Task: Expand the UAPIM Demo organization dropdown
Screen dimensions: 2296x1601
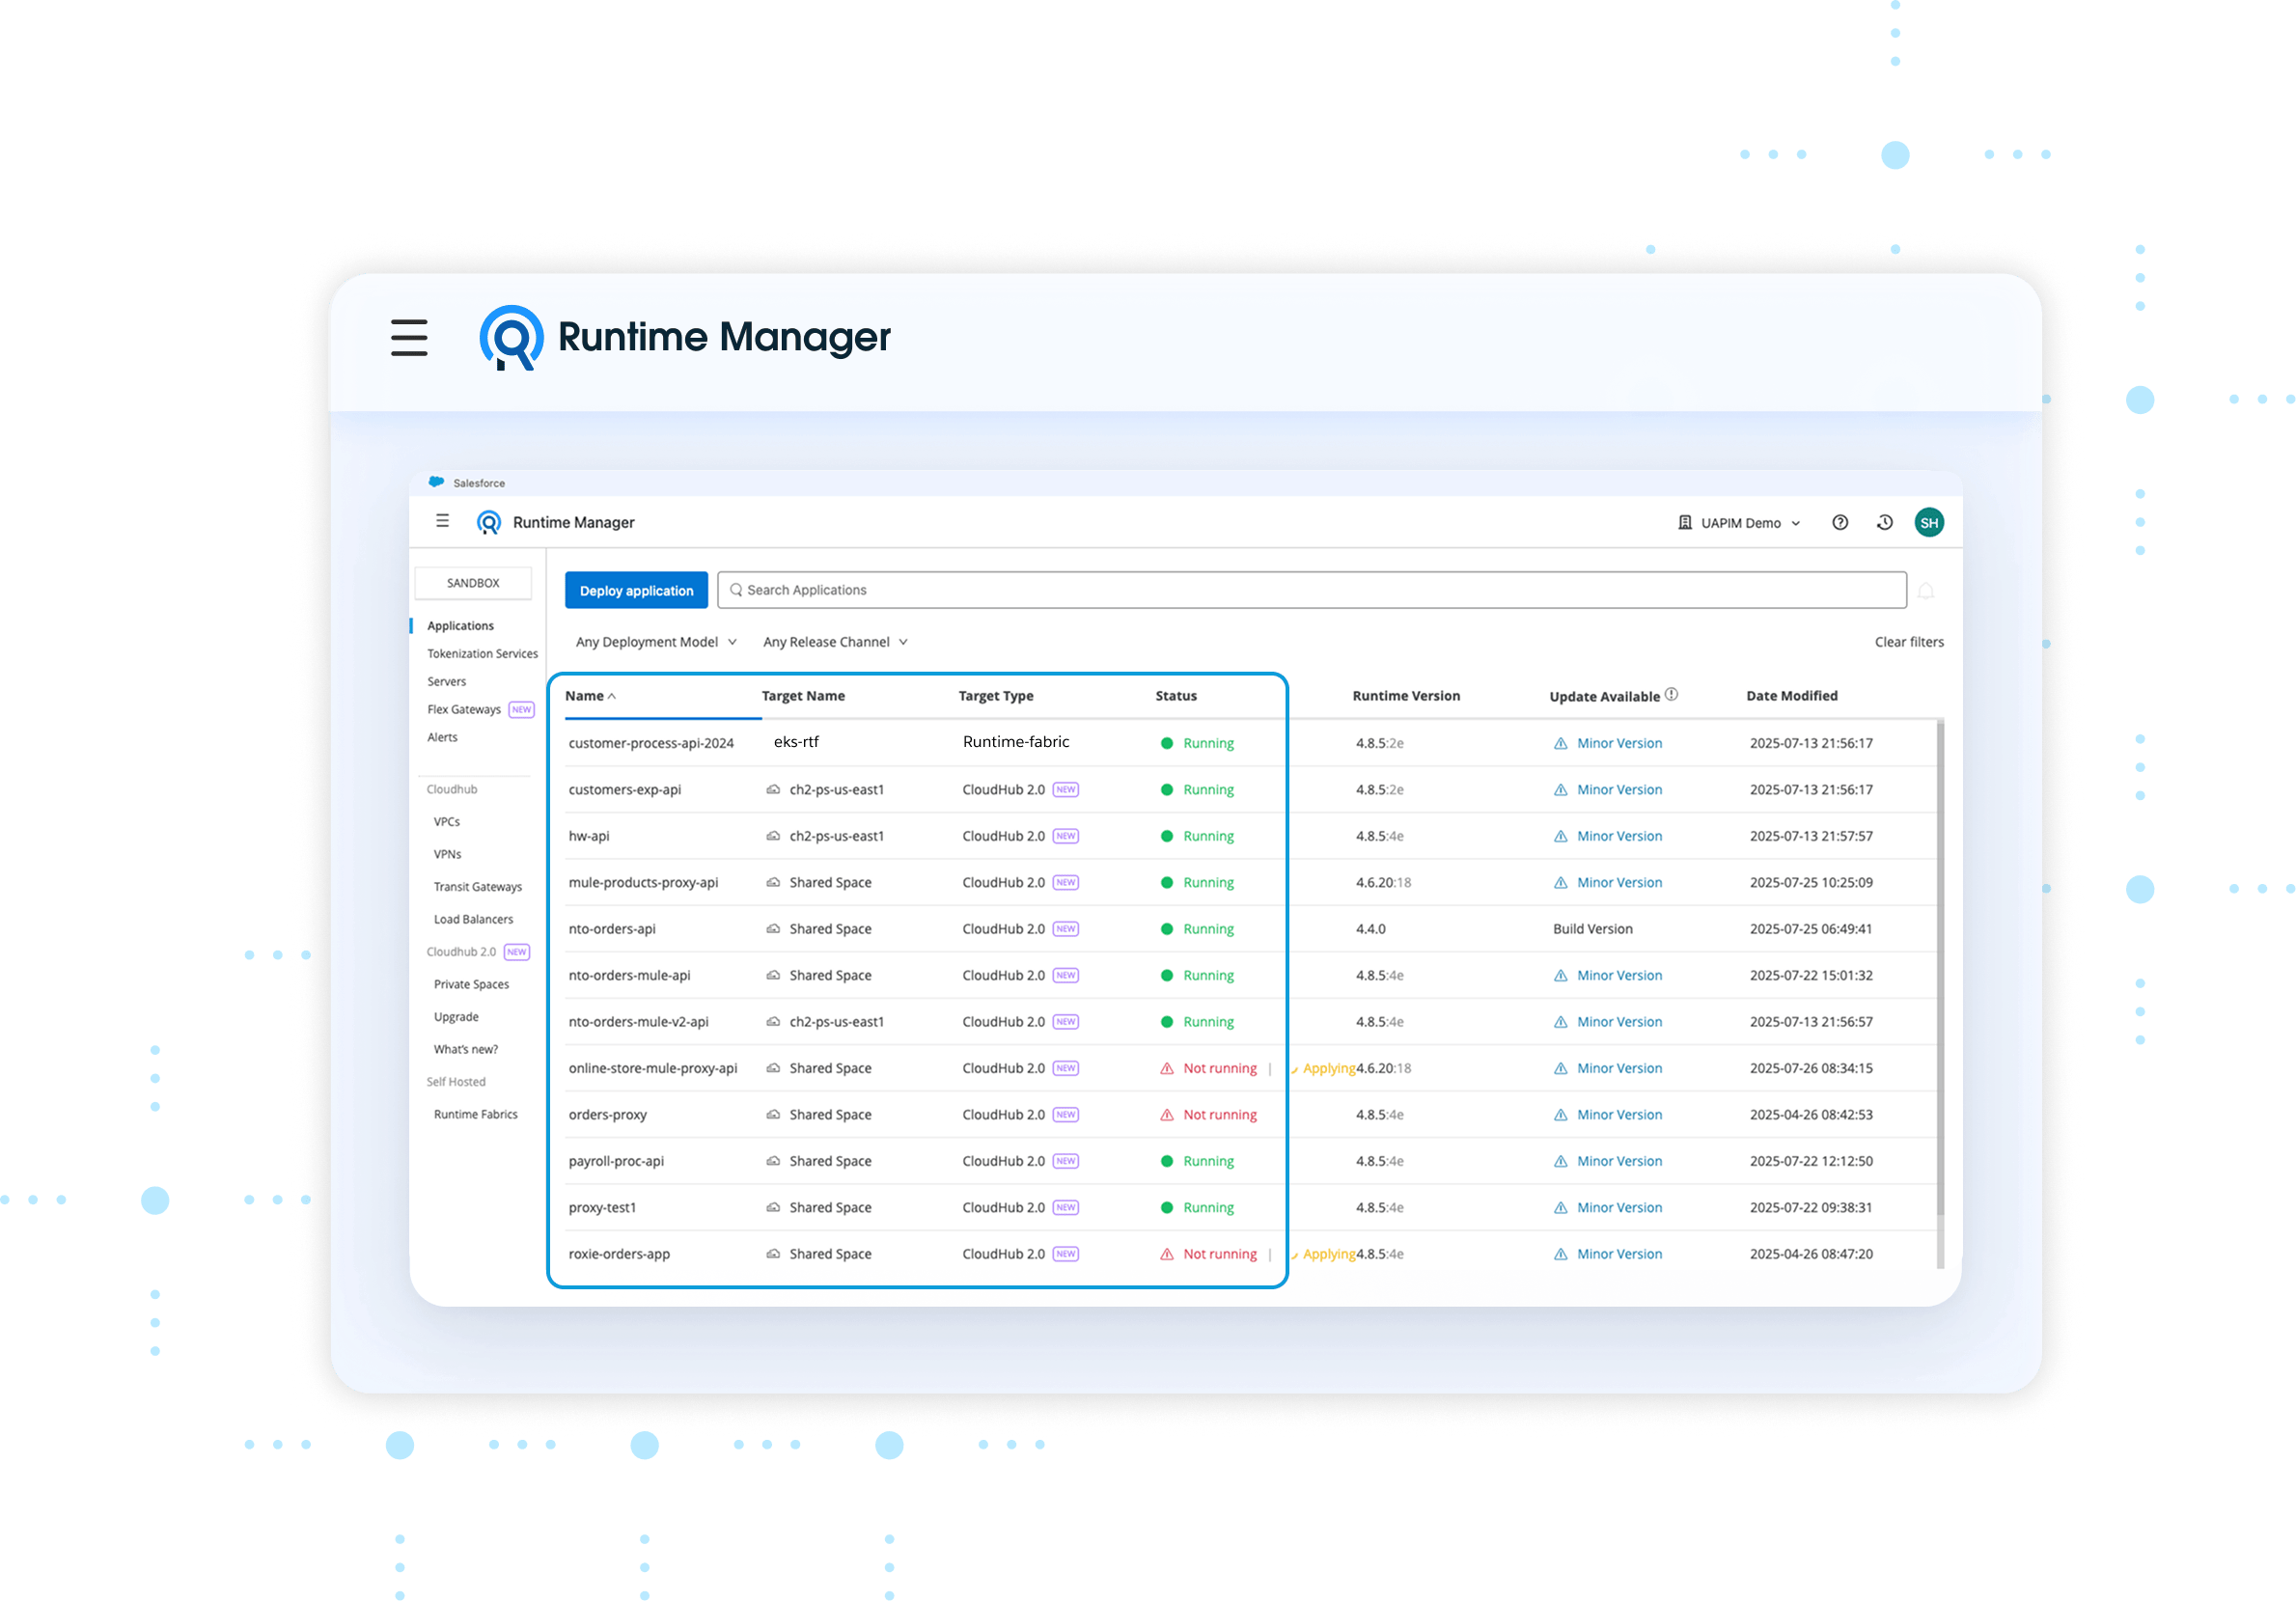Action: 1739,522
